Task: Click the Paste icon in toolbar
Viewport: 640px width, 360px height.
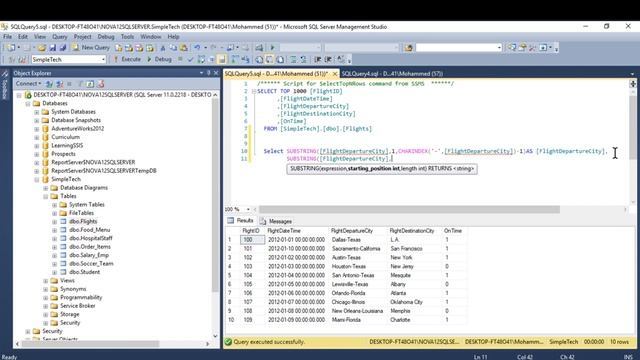Action: point(184,48)
